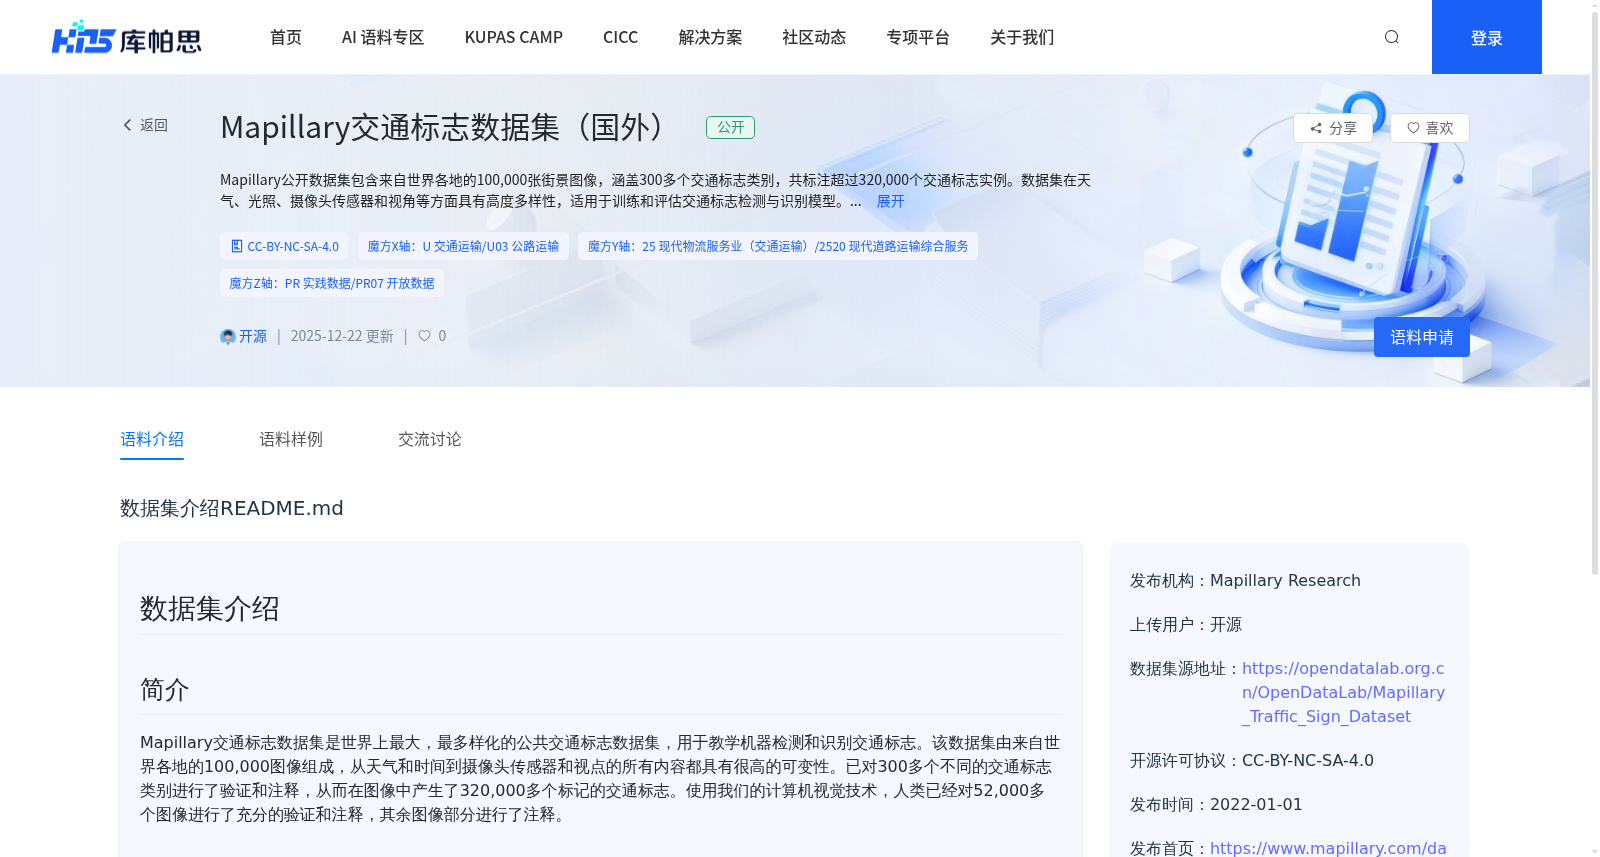Click the 喜欢 like button
This screenshot has height=857, width=1600.
[1430, 128]
